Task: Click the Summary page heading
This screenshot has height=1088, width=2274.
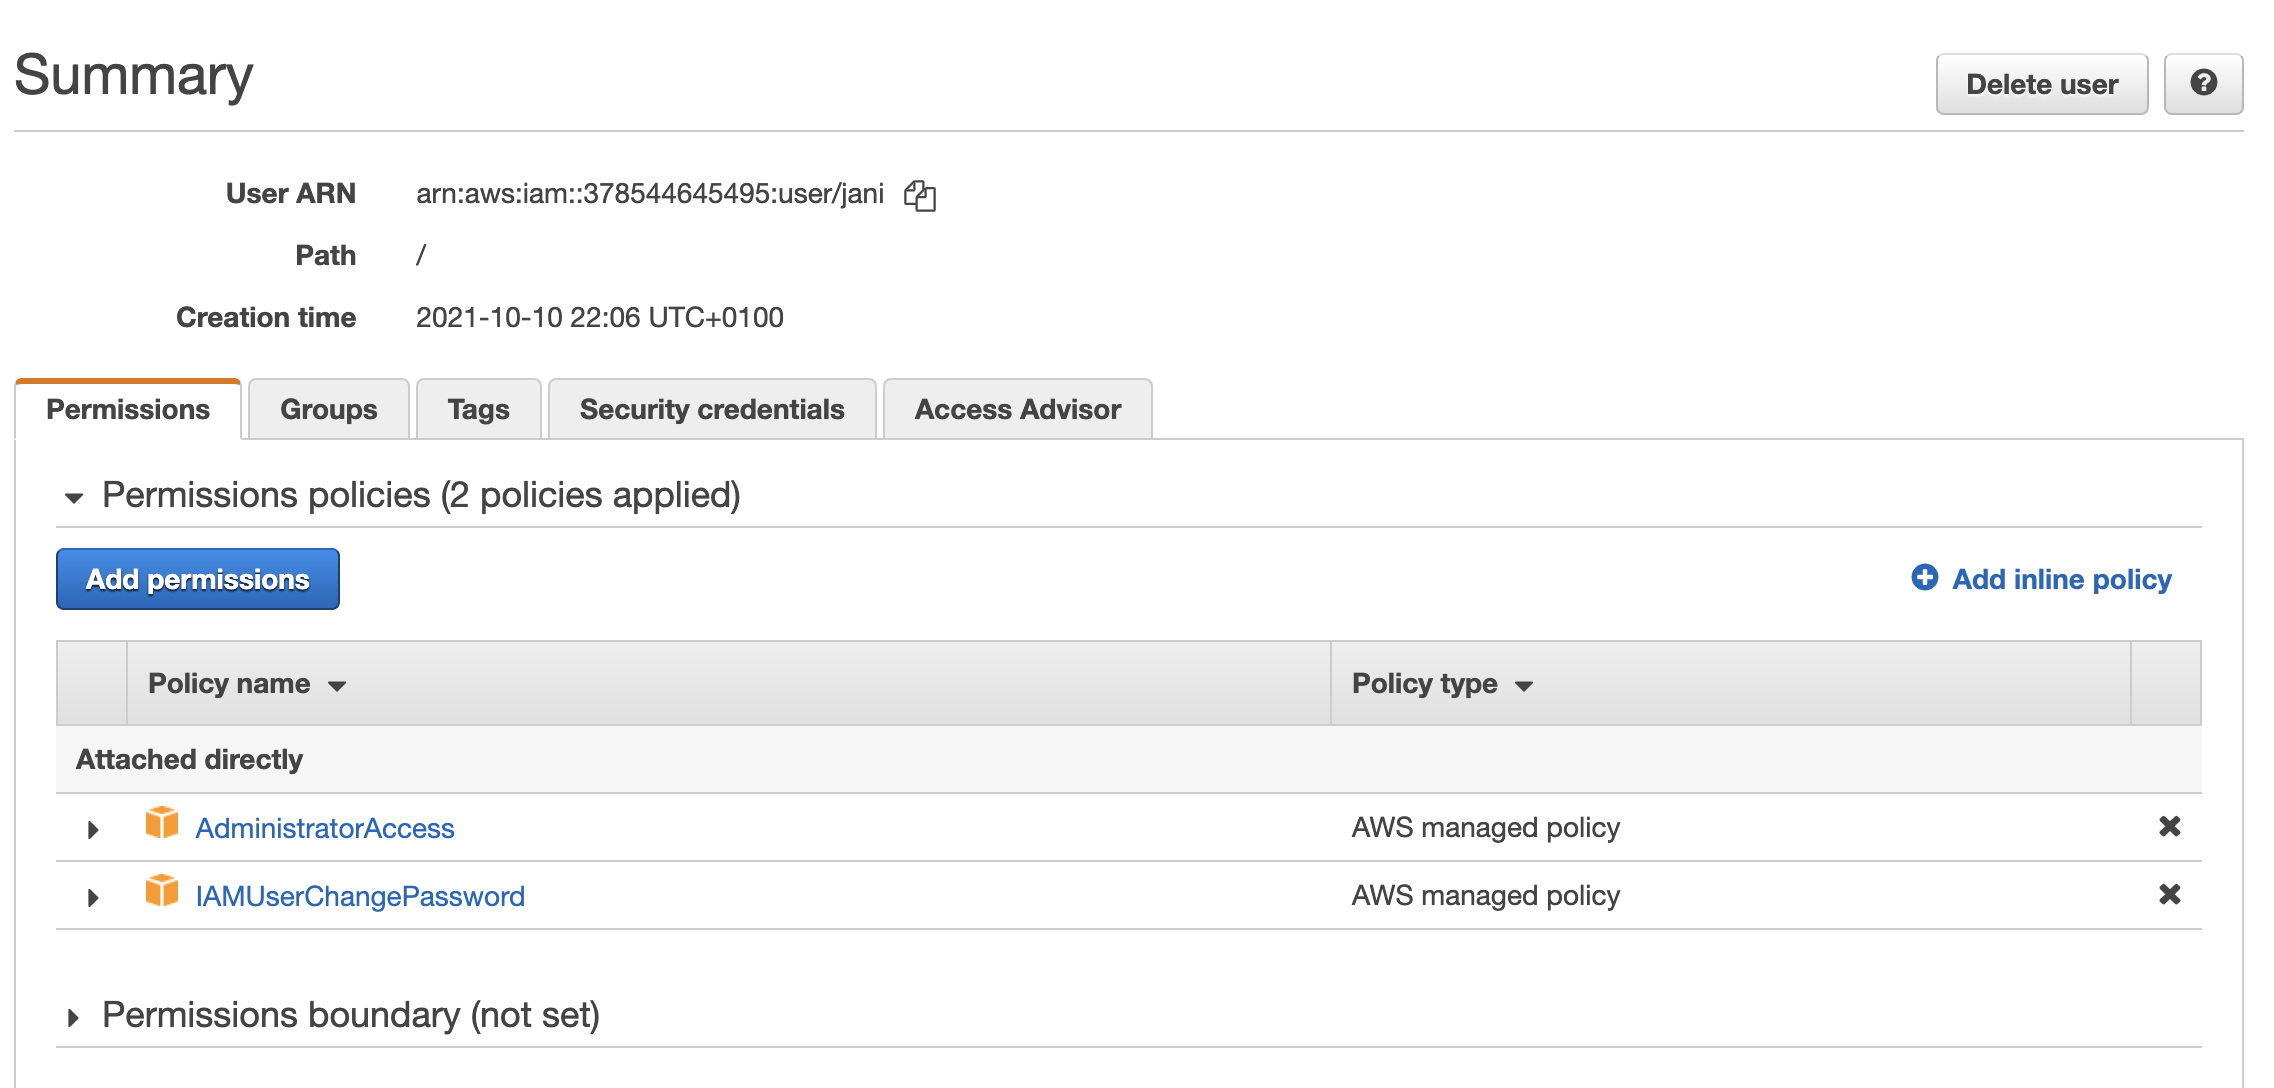Action: tap(134, 75)
